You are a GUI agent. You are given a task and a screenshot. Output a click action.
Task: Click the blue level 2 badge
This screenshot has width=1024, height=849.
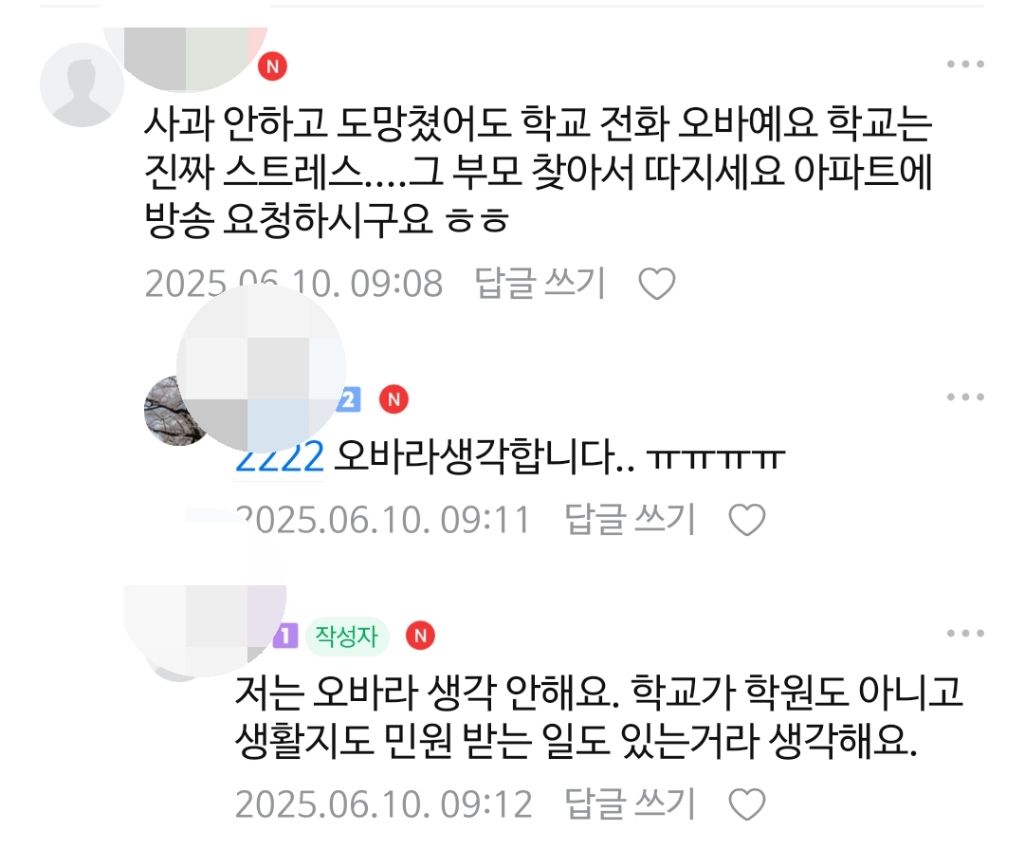(349, 400)
